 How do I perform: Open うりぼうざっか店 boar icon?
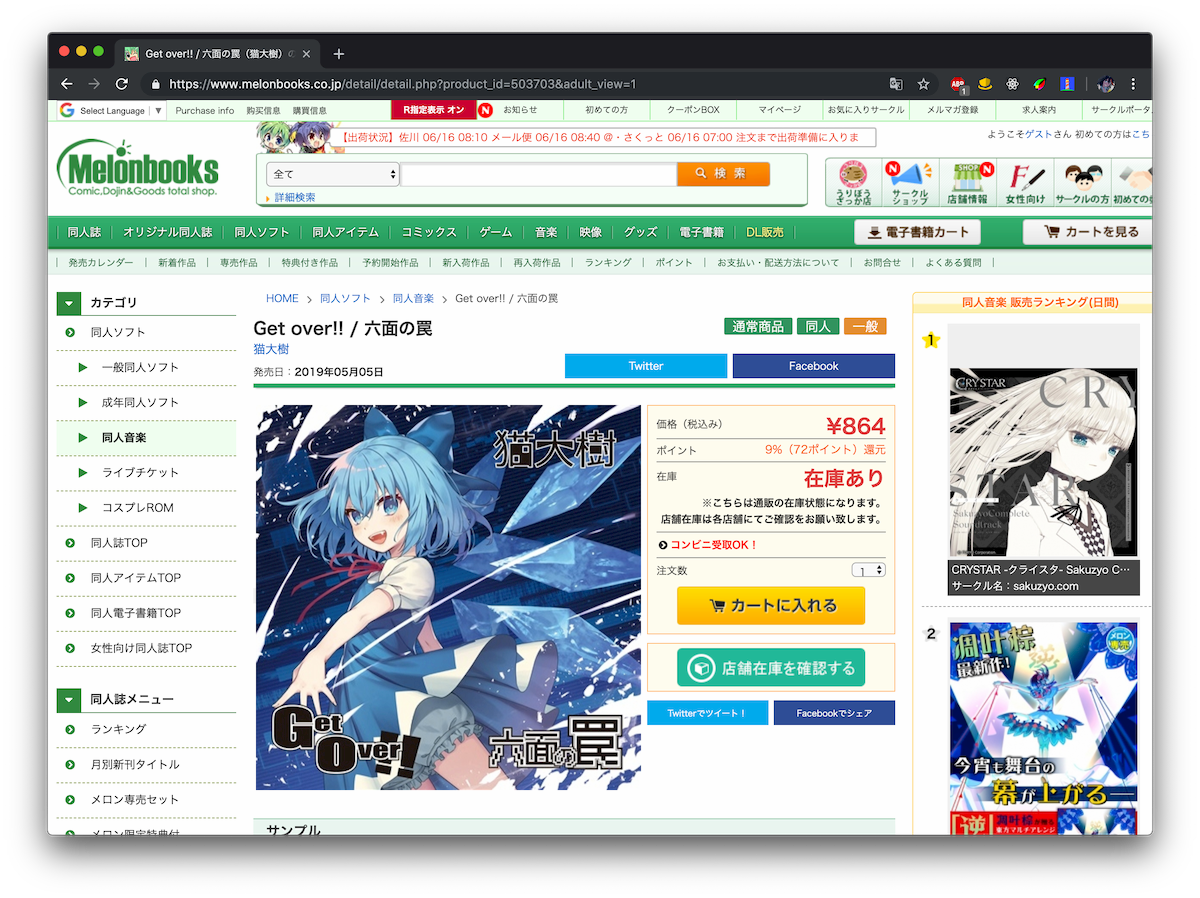tap(853, 182)
